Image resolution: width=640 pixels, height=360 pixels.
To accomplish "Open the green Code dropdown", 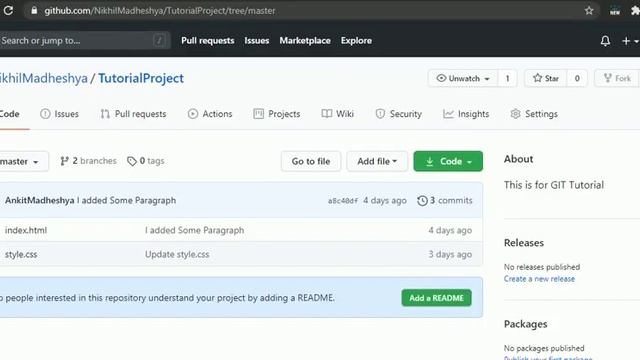I will (448, 161).
